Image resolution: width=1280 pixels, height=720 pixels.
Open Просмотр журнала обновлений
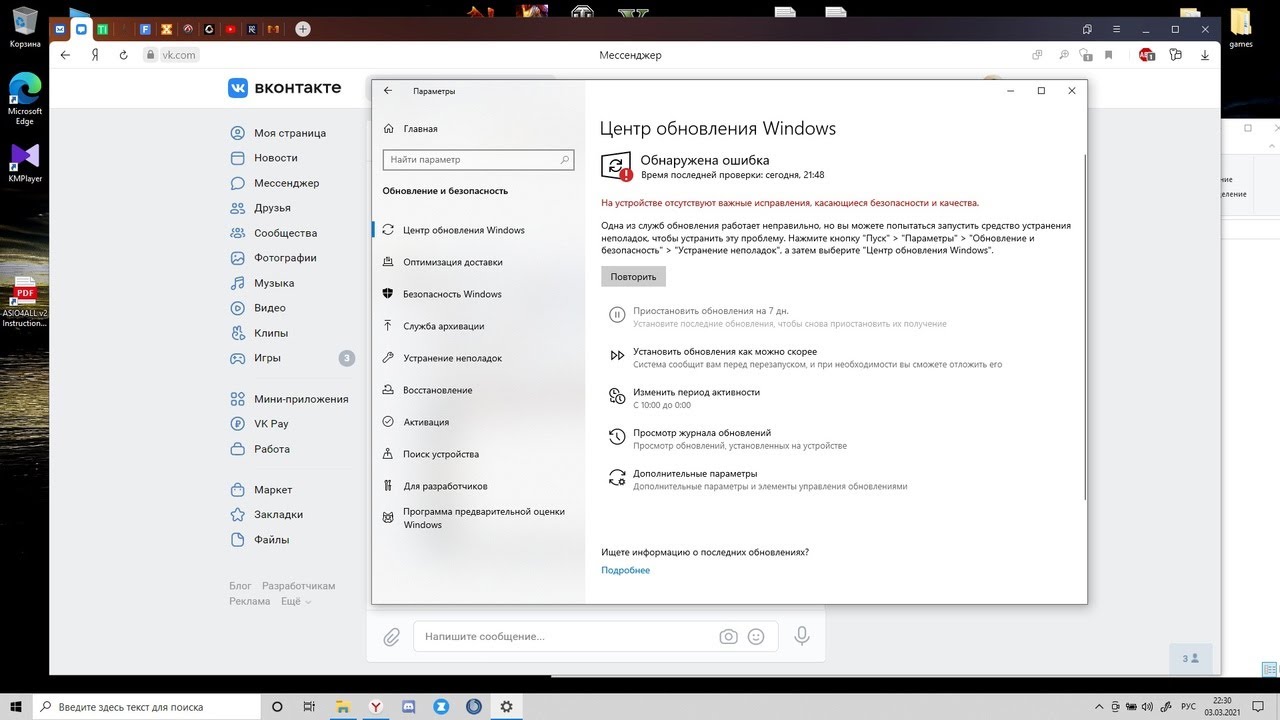[702, 433]
